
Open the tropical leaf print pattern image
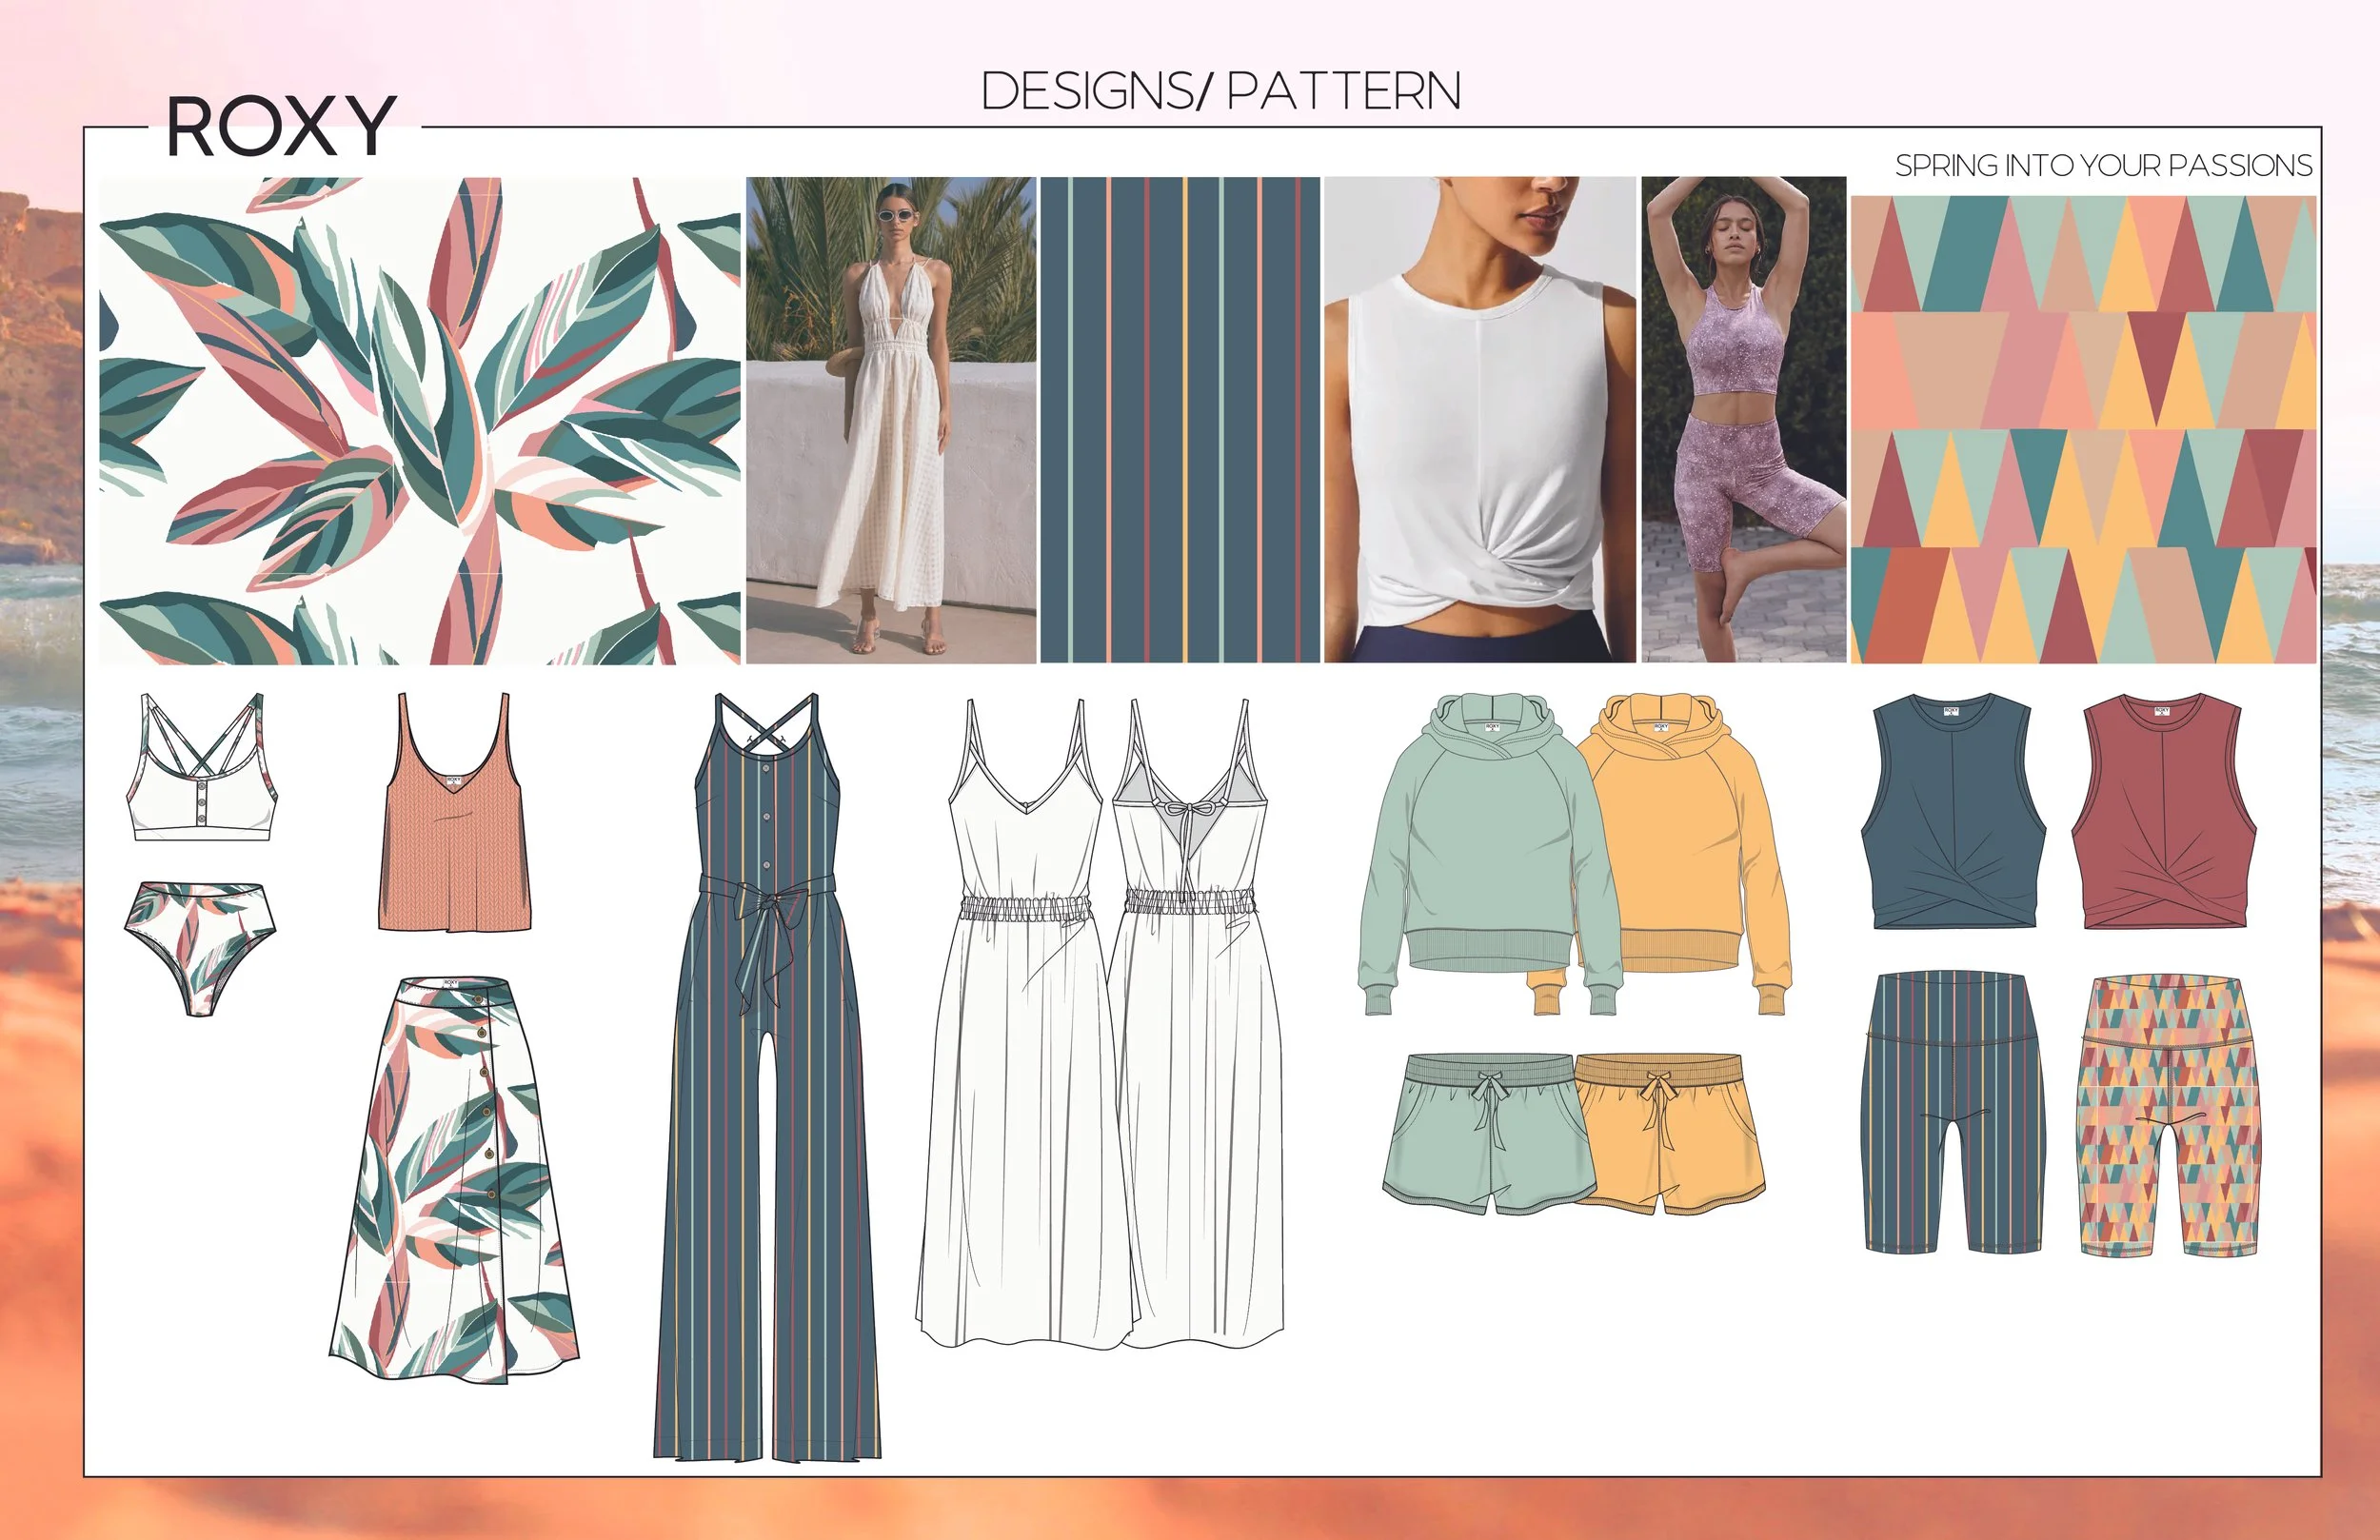point(420,421)
